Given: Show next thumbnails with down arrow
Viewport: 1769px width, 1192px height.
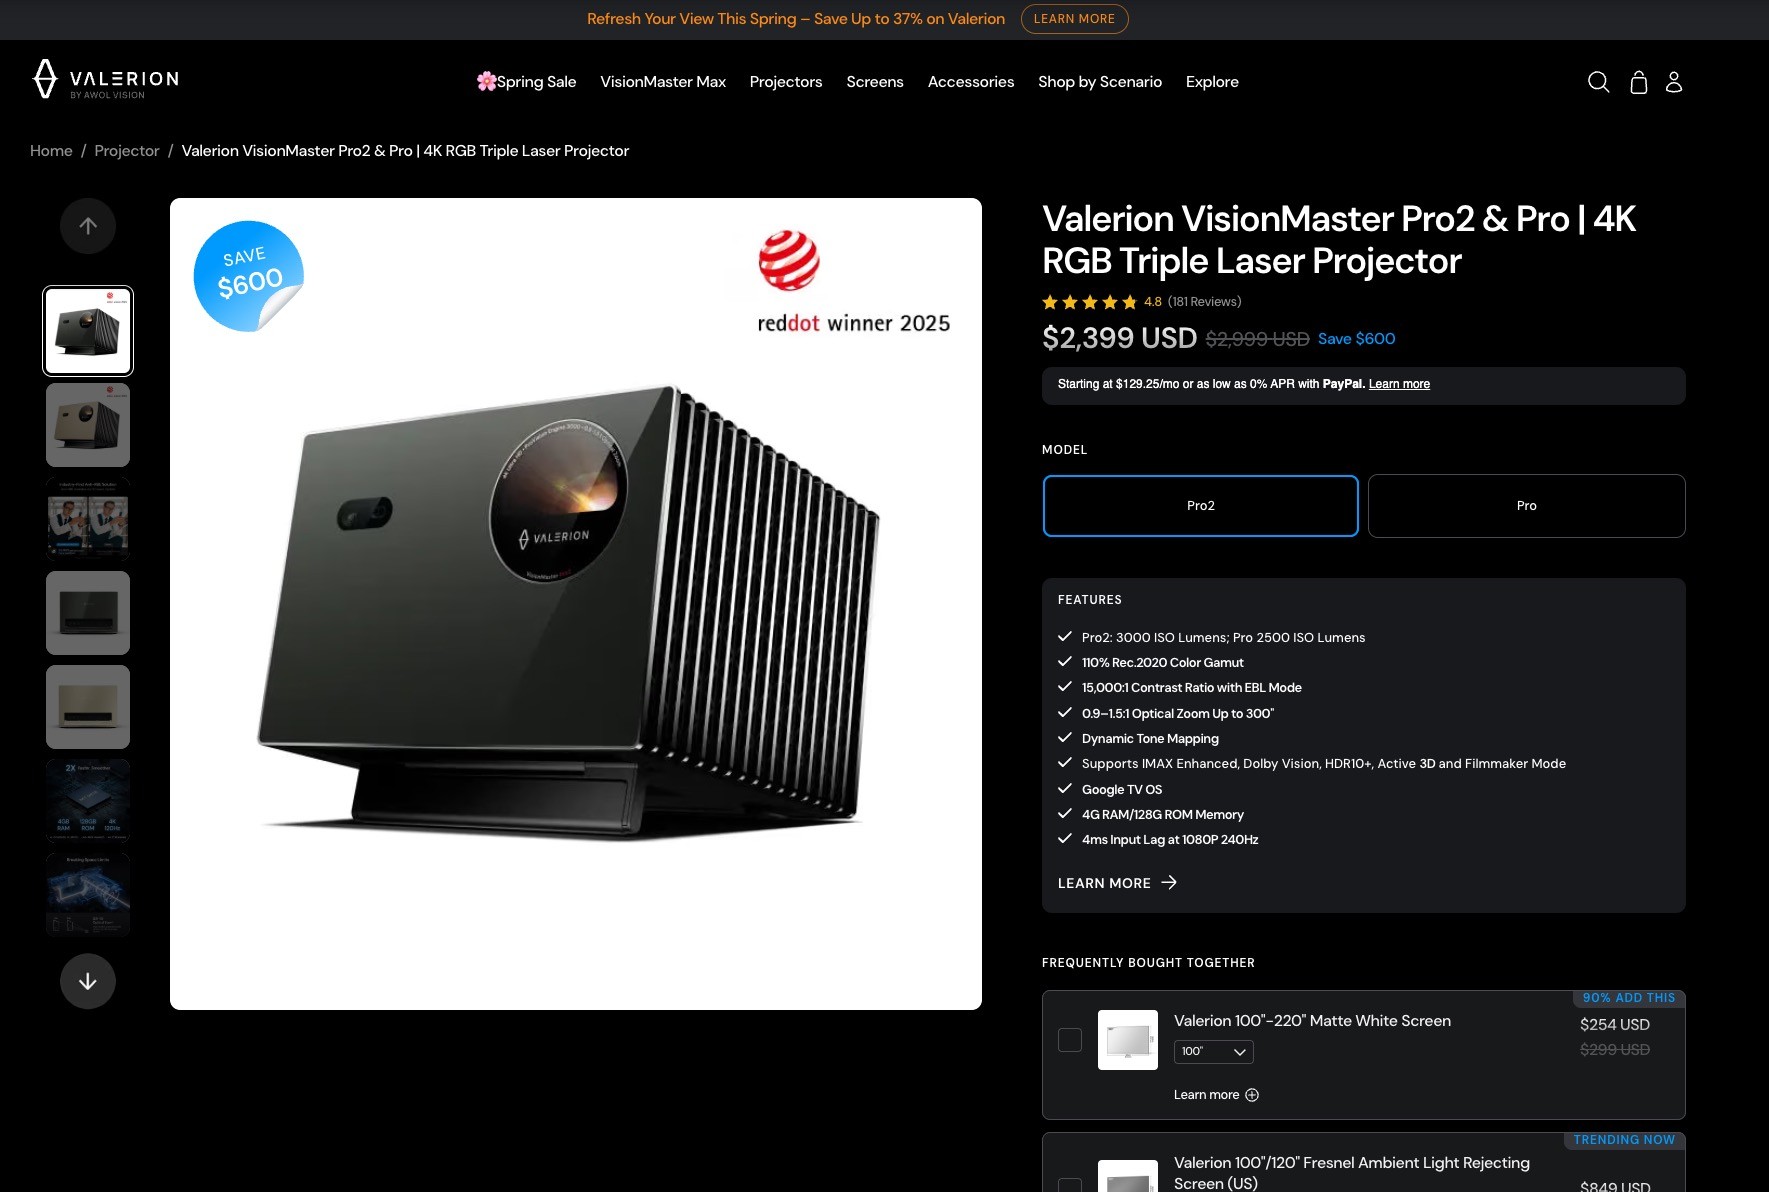Looking at the screenshot, I should coord(88,981).
